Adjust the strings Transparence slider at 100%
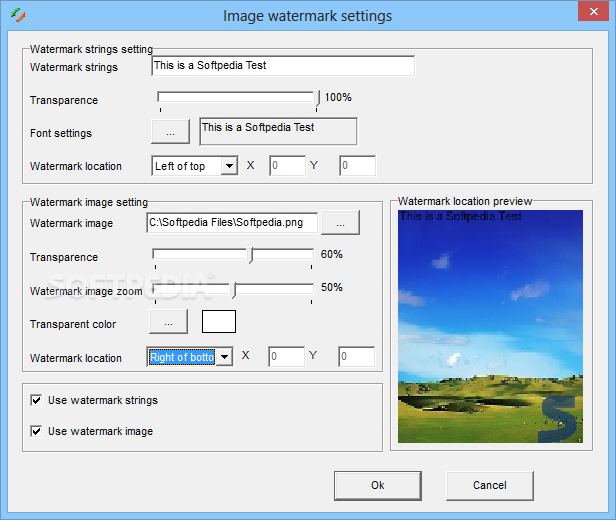Screen dimensions: 616x520 tap(317, 98)
